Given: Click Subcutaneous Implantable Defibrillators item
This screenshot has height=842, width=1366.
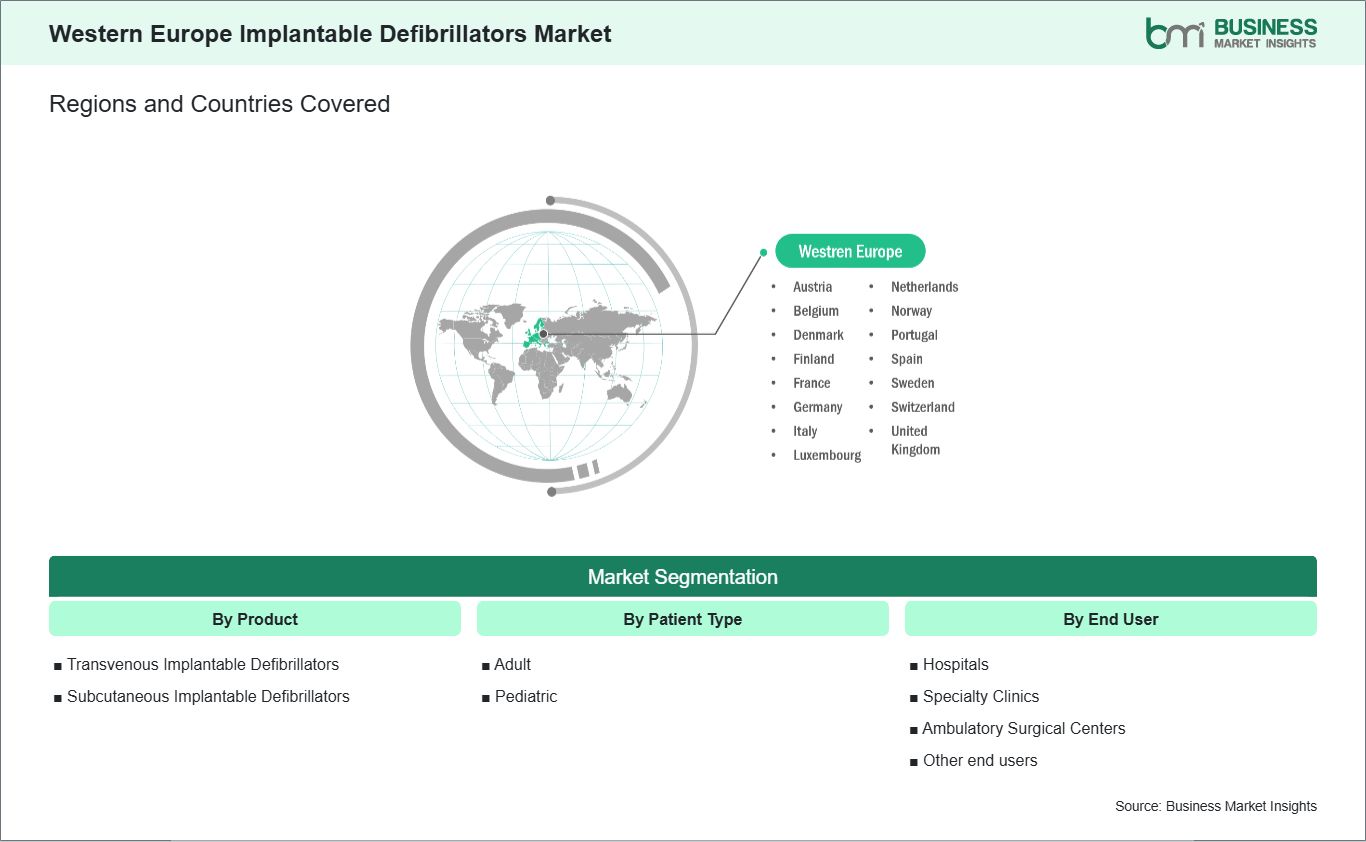Looking at the screenshot, I should point(208,696).
